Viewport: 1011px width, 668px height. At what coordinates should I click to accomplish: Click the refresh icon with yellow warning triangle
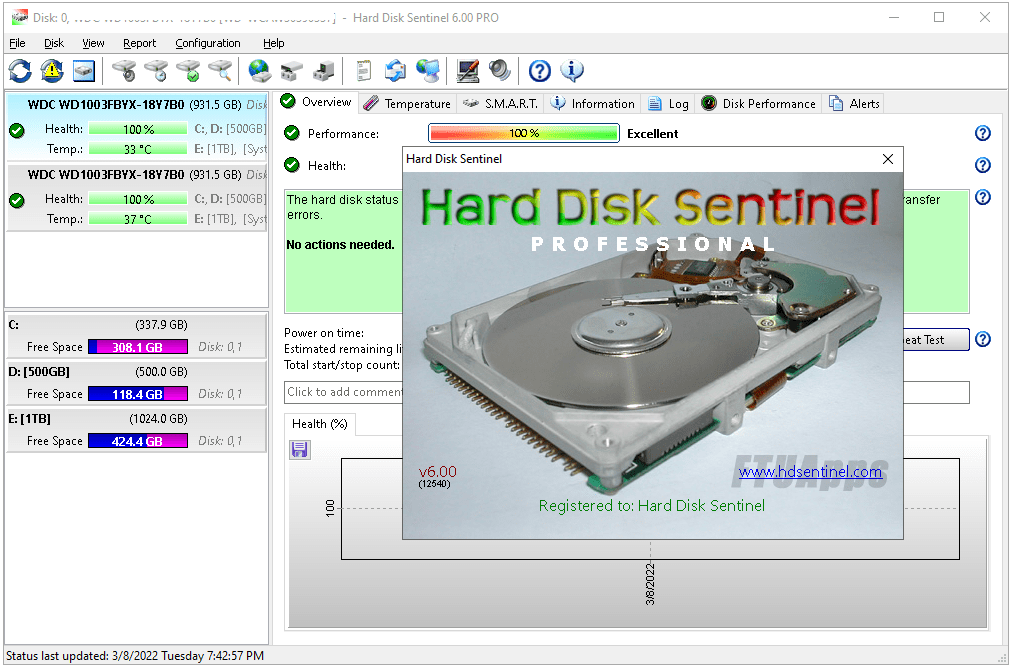click(52, 71)
